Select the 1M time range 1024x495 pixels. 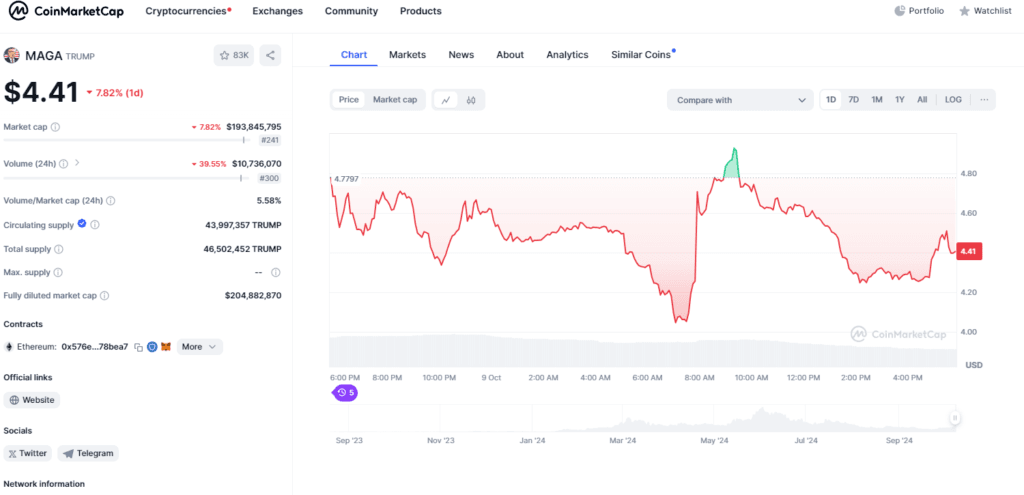(x=877, y=100)
